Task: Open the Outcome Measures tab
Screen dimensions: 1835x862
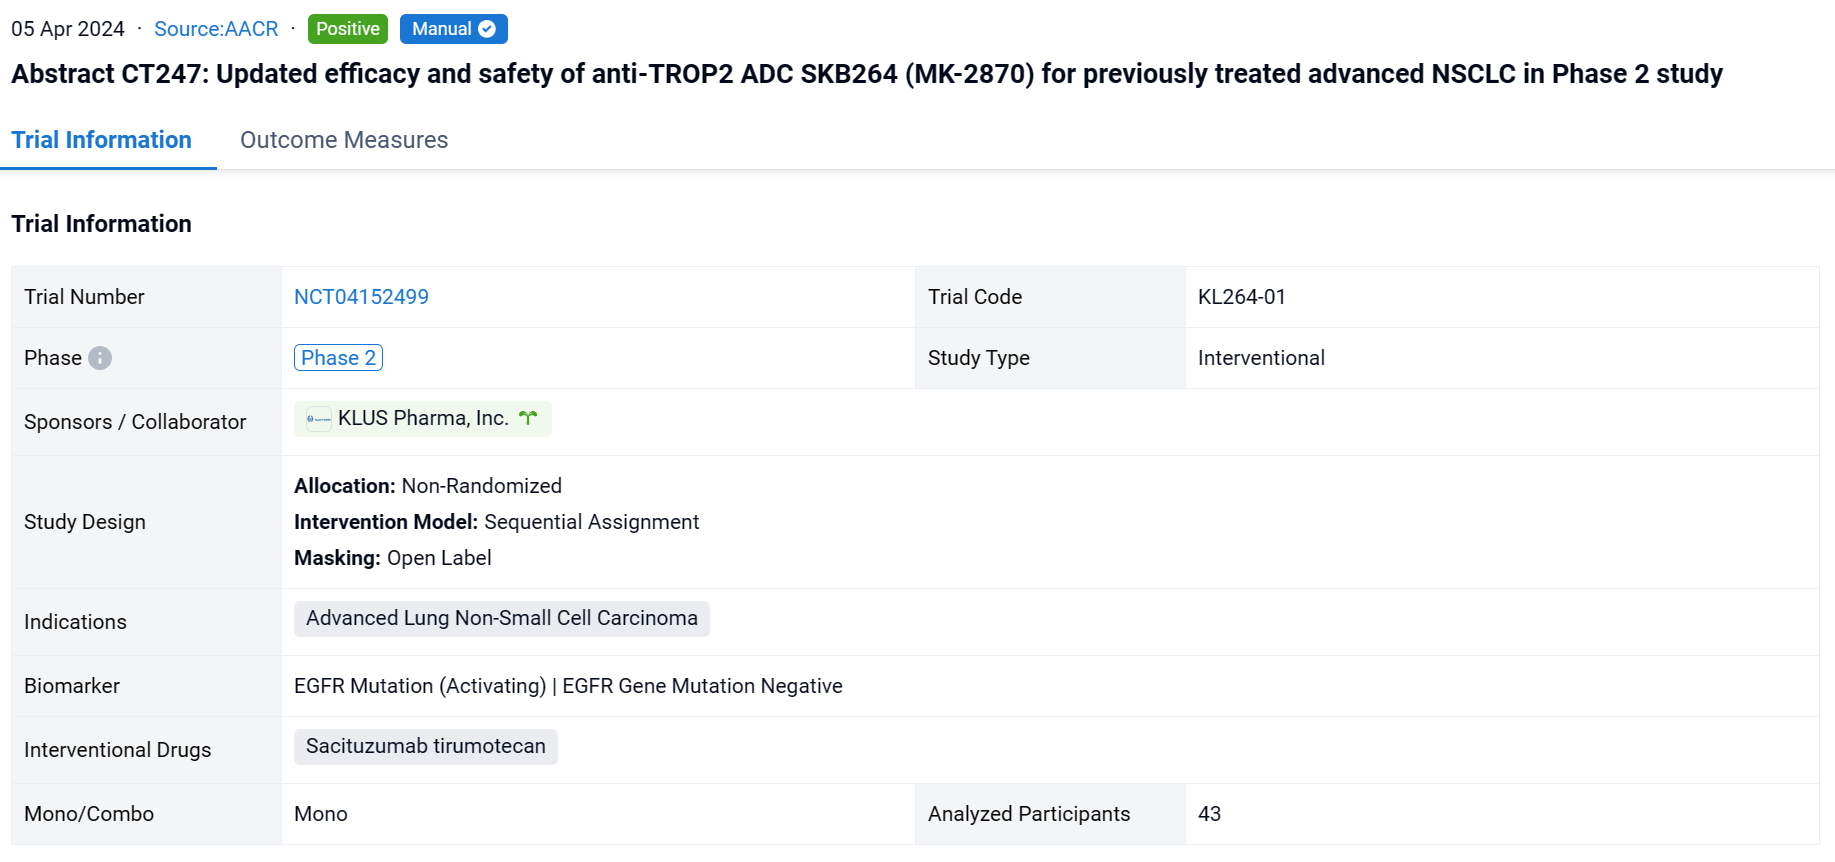Action: [344, 140]
